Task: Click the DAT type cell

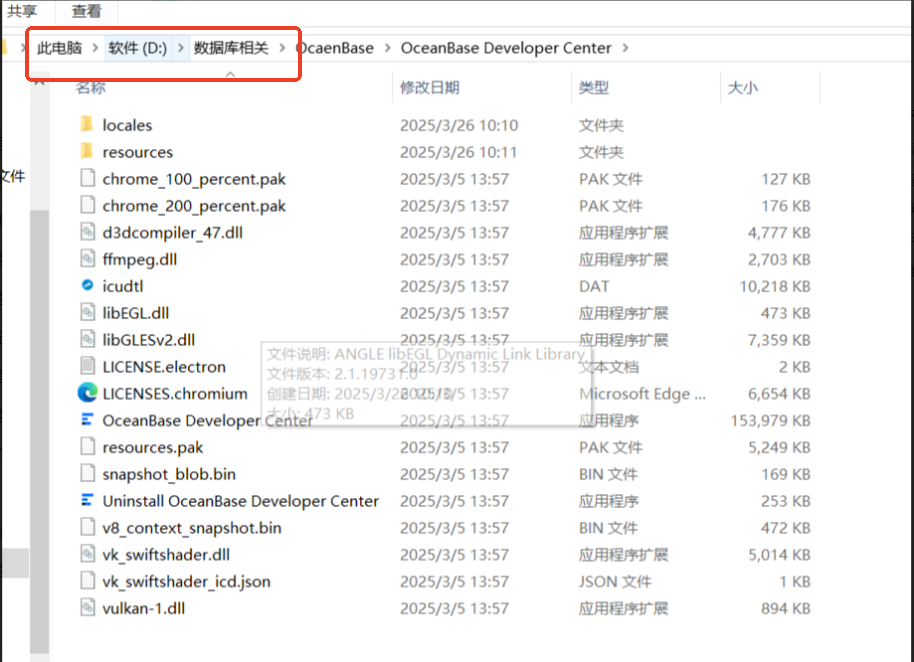Action: click(594, 286)
